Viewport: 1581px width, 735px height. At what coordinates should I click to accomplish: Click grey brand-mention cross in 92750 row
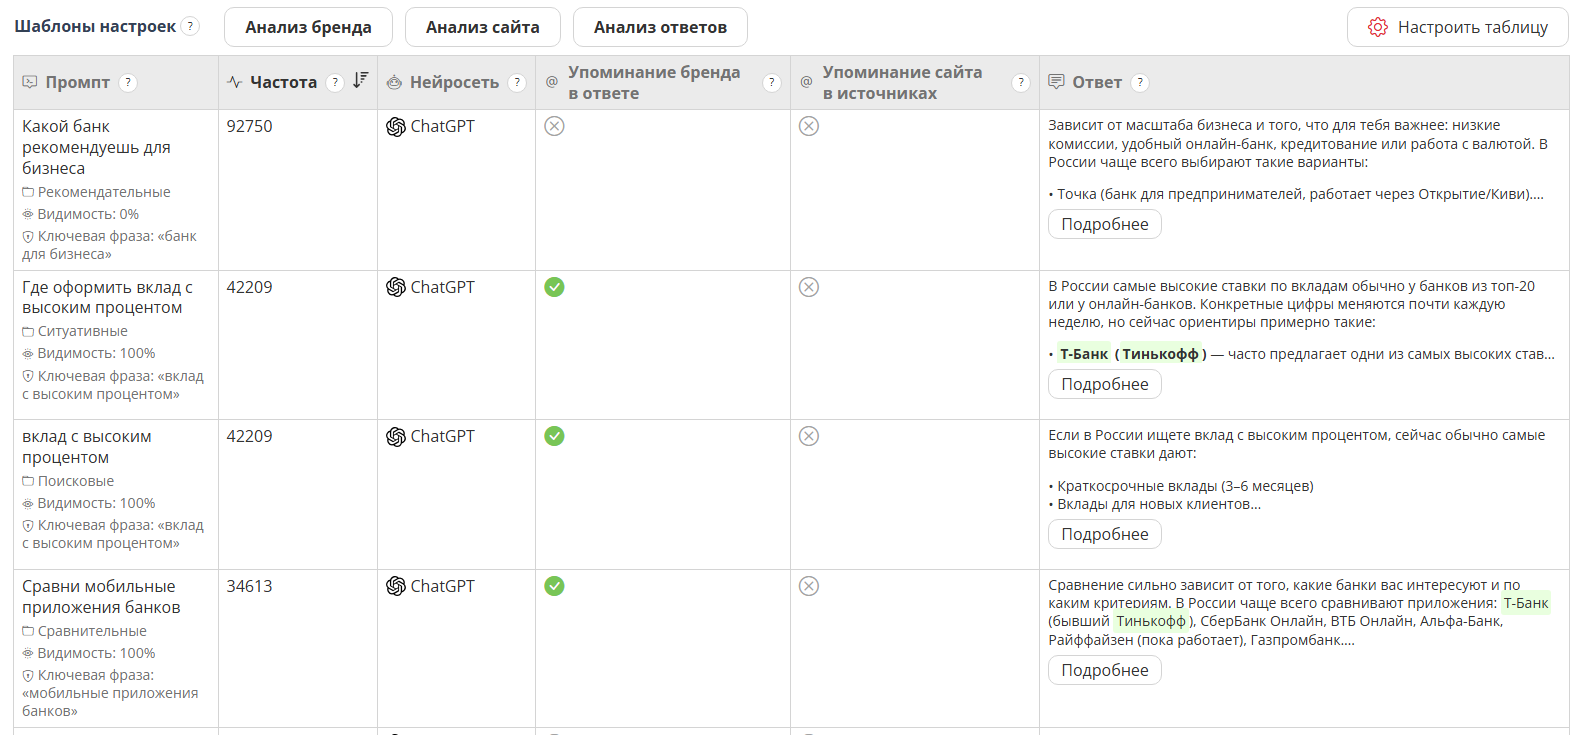pyautogui.click(x=554, y=126)
